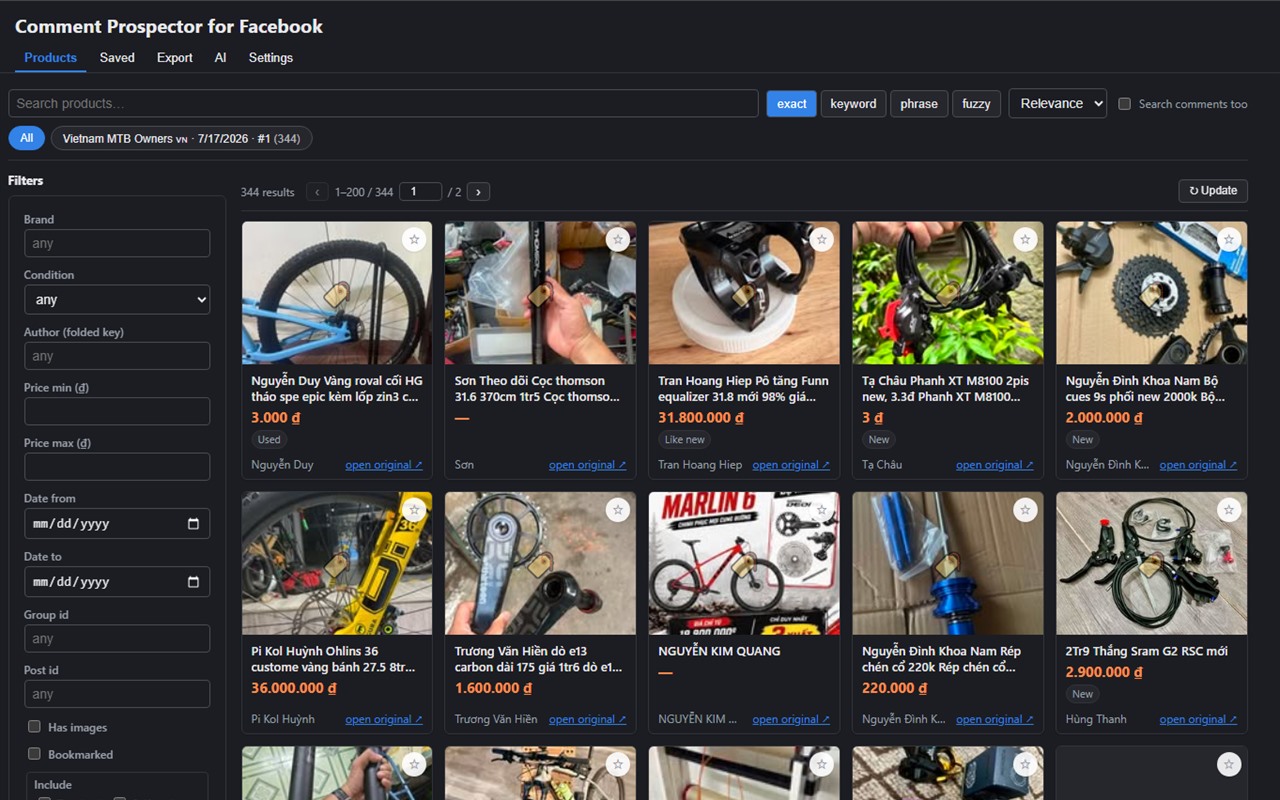
Task: Open calendar picker for Date from
Action: pyautogui.click(x=194, y=524)
